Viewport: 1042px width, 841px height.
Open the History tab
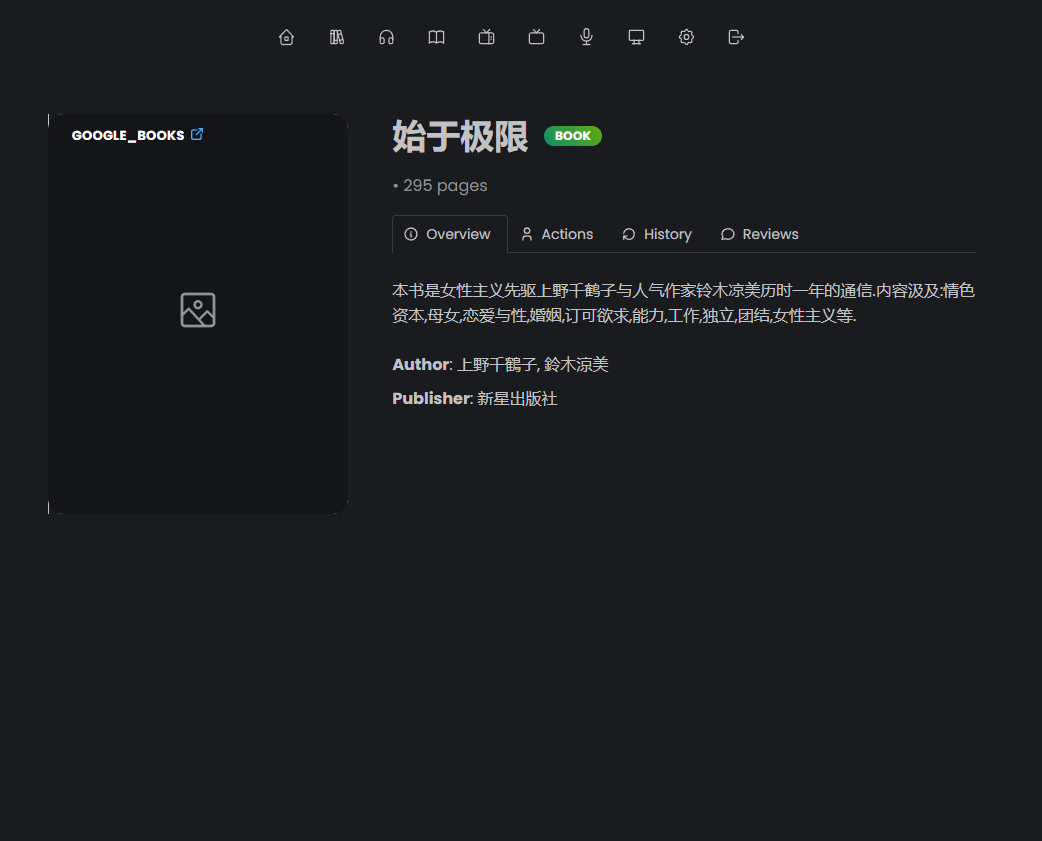(x=657, y=234)
